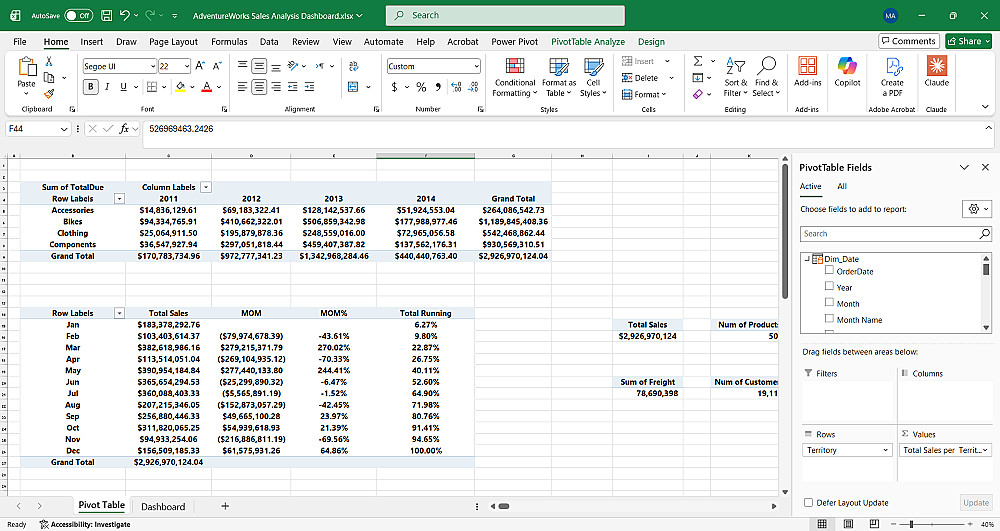Click the Share button

coord(968,41)
